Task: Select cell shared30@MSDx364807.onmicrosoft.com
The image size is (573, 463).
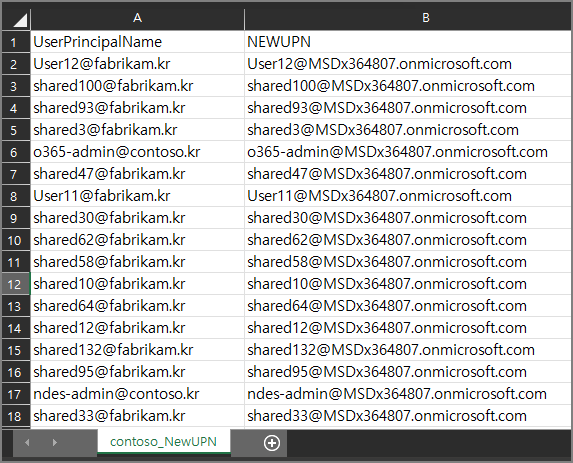Action: (407, 218)
